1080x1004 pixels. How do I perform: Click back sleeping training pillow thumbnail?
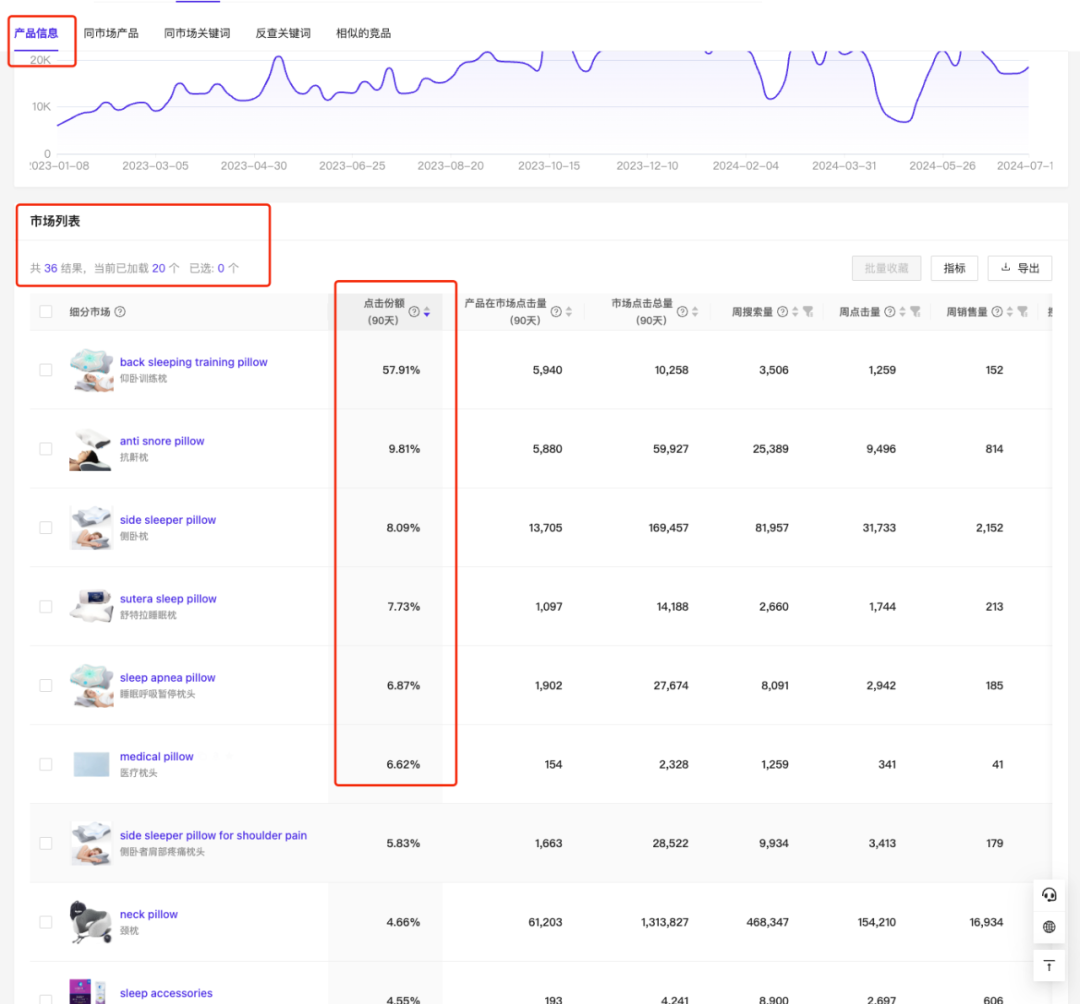tap(92, 370)
